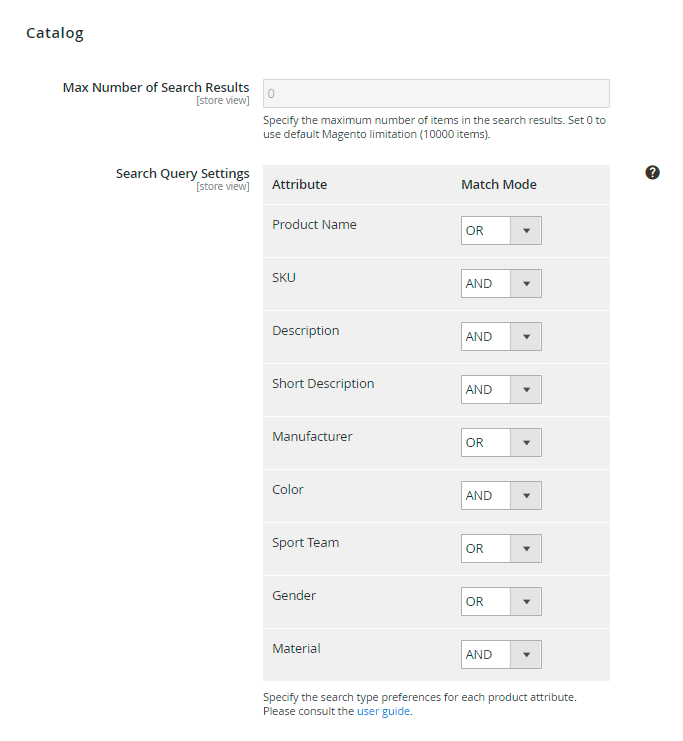
Task: Expand the Sport Team match mode dropdown
Action: (501, 549)
